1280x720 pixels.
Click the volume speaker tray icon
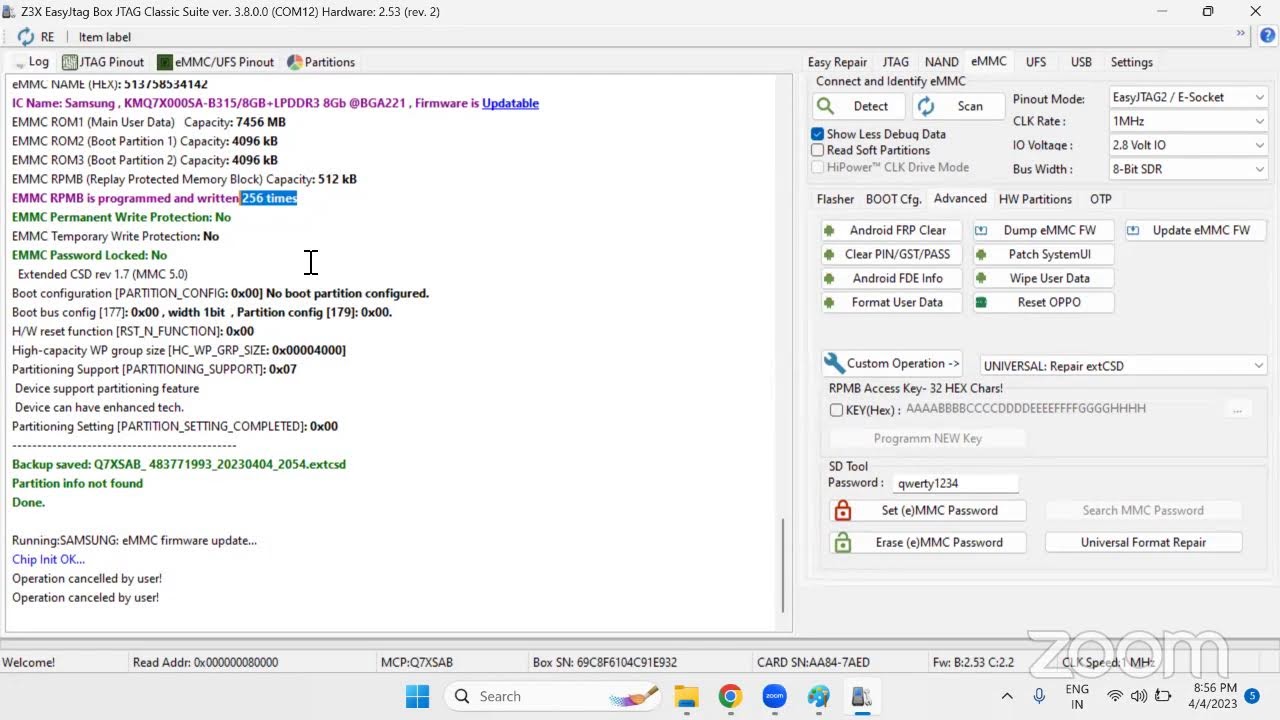coord(1138,696)
